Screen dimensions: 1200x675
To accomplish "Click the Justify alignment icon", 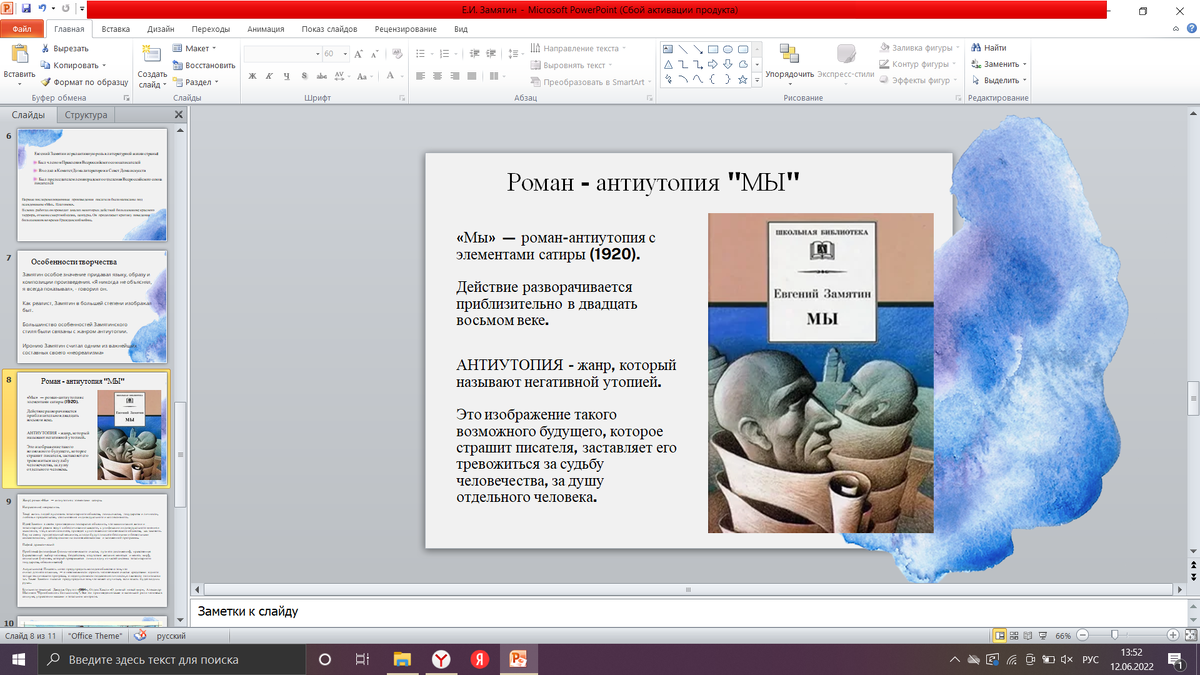I will point(472,76).
